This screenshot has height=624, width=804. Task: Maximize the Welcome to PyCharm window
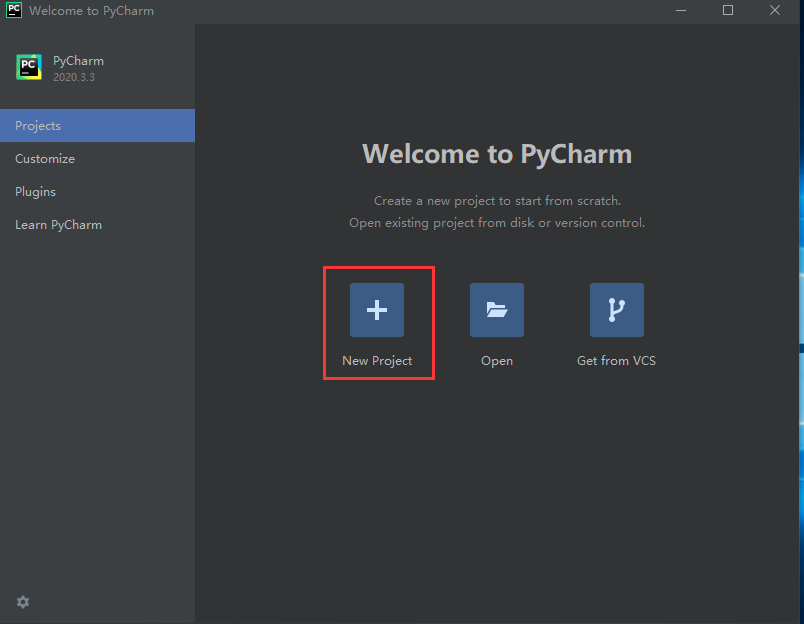[x=728, y=10]
